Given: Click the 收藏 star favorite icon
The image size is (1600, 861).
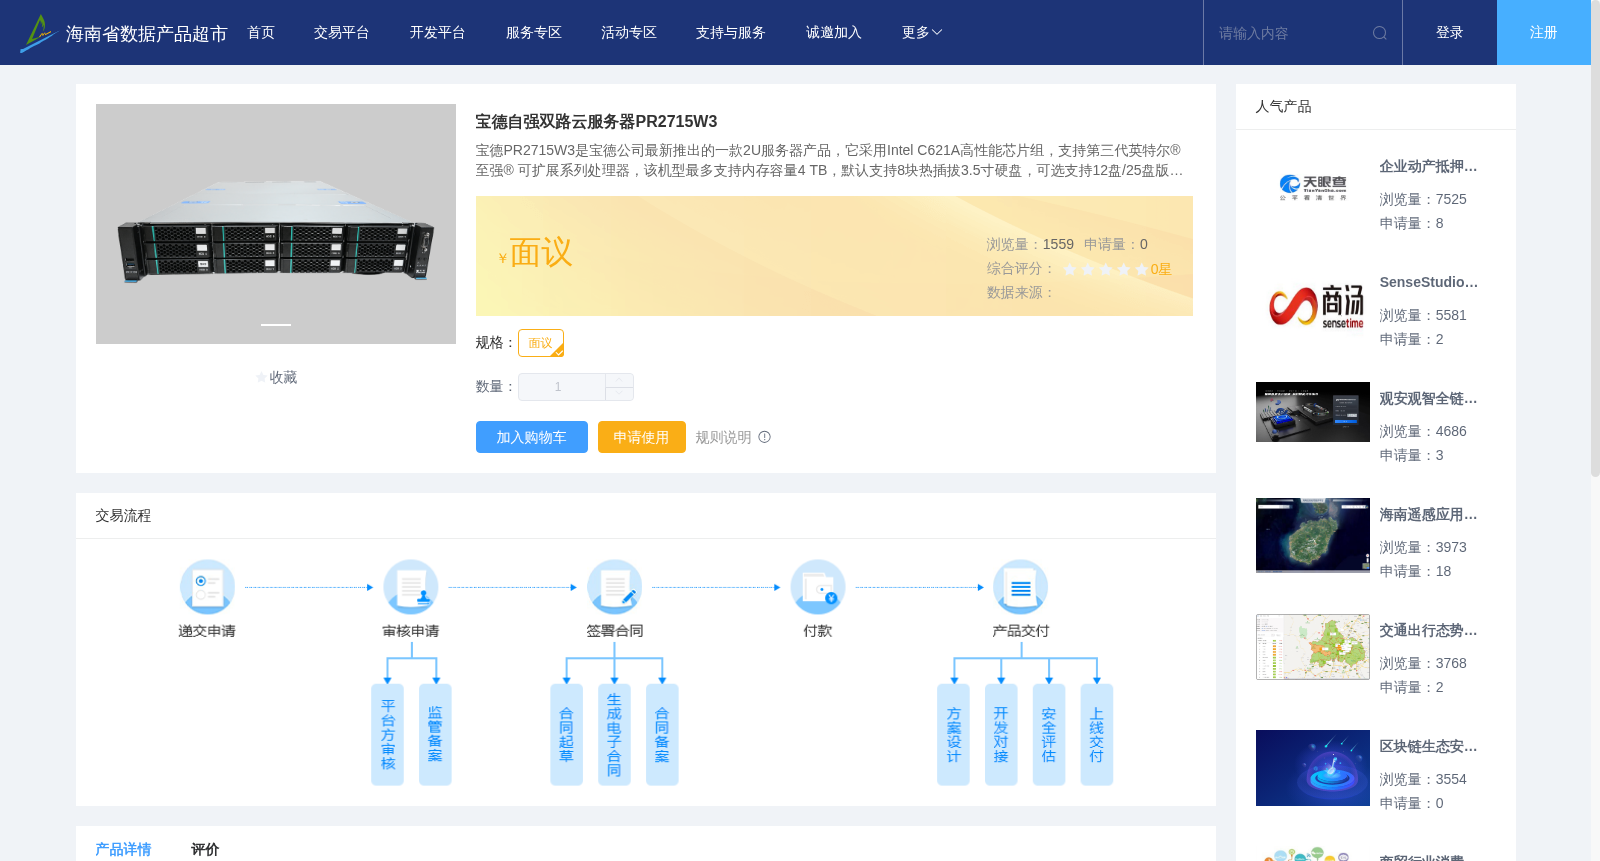Looking at the screenshot, I should click(x=262, y=378).
